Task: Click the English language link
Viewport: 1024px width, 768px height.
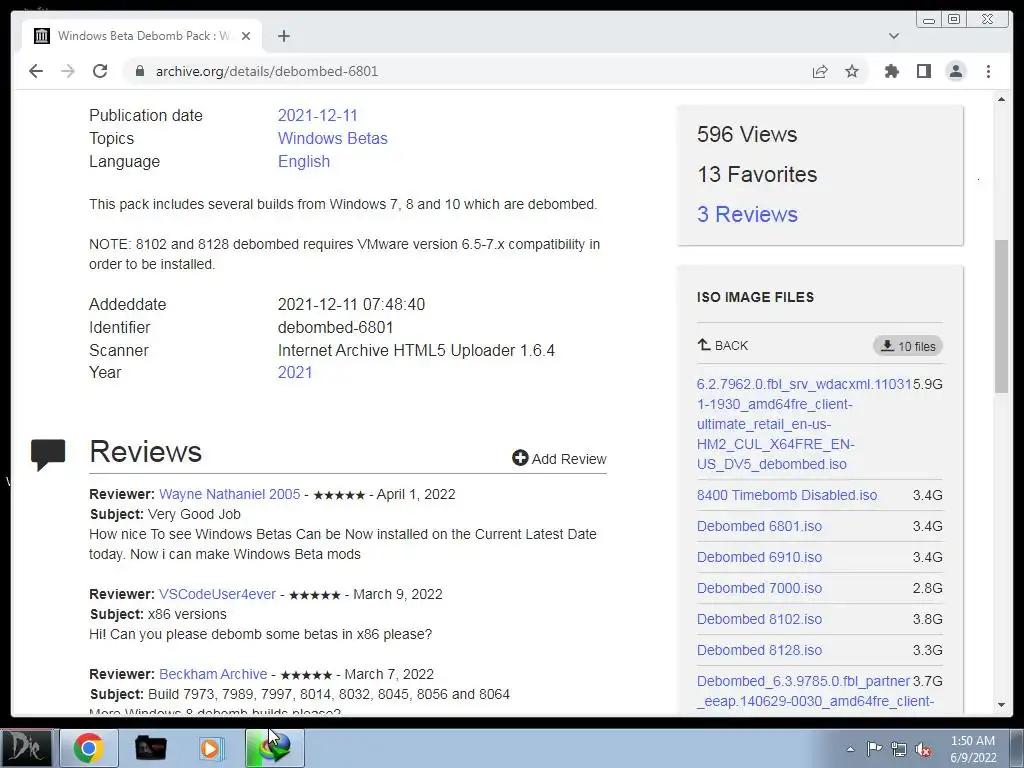Action: point(304,161)
